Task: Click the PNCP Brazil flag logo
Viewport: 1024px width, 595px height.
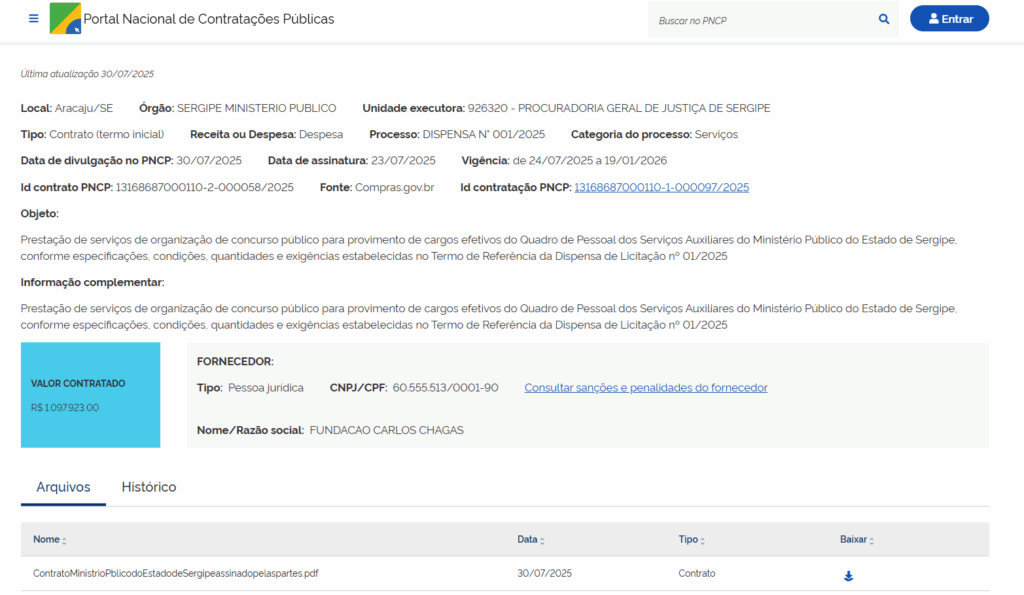Action: [65, 19]
